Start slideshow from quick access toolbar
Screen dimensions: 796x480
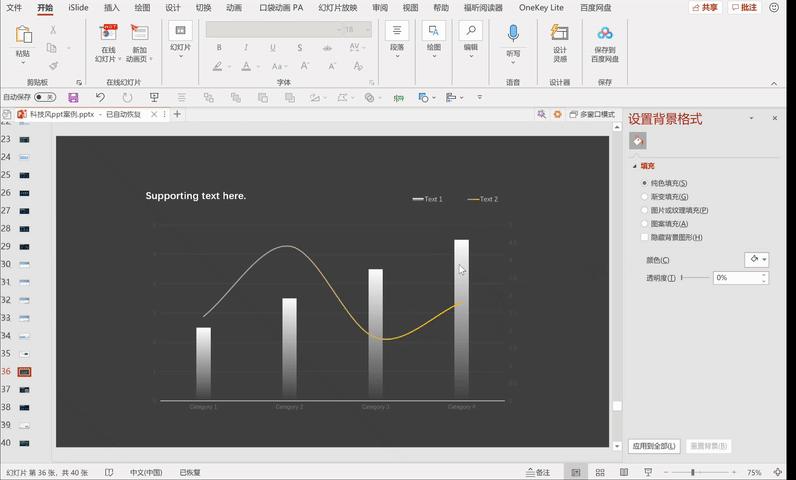tap(154, 97)
